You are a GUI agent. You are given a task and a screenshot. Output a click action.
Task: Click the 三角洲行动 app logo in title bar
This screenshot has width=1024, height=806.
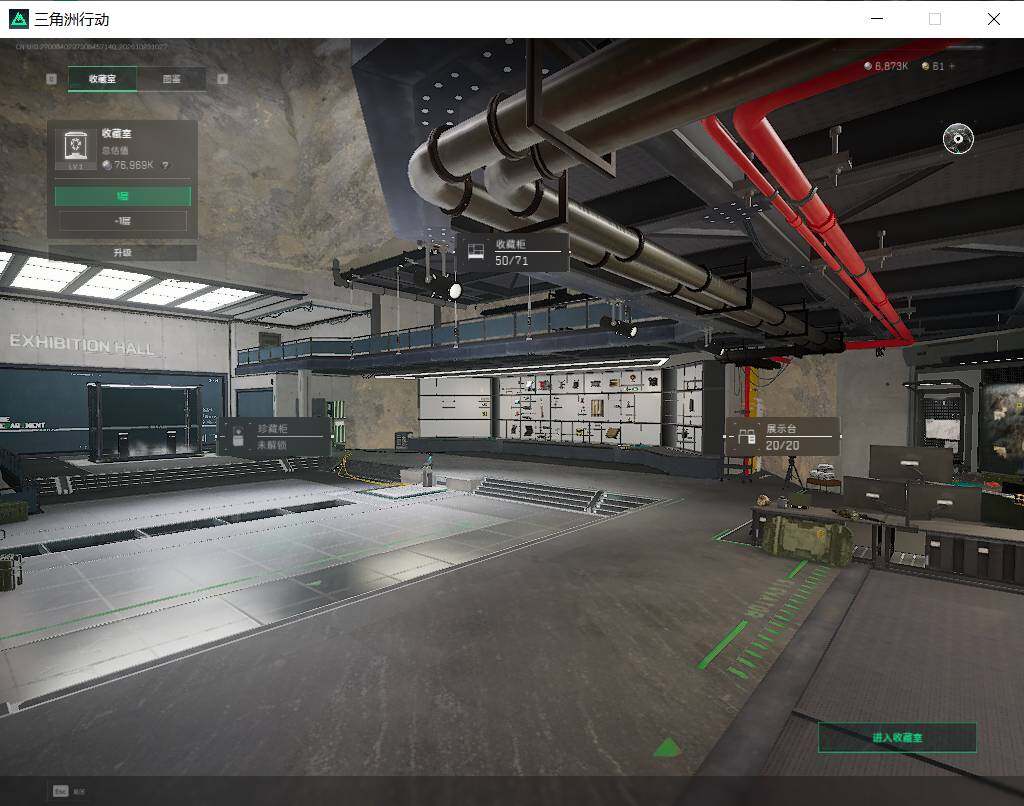[x=19, y=19]
